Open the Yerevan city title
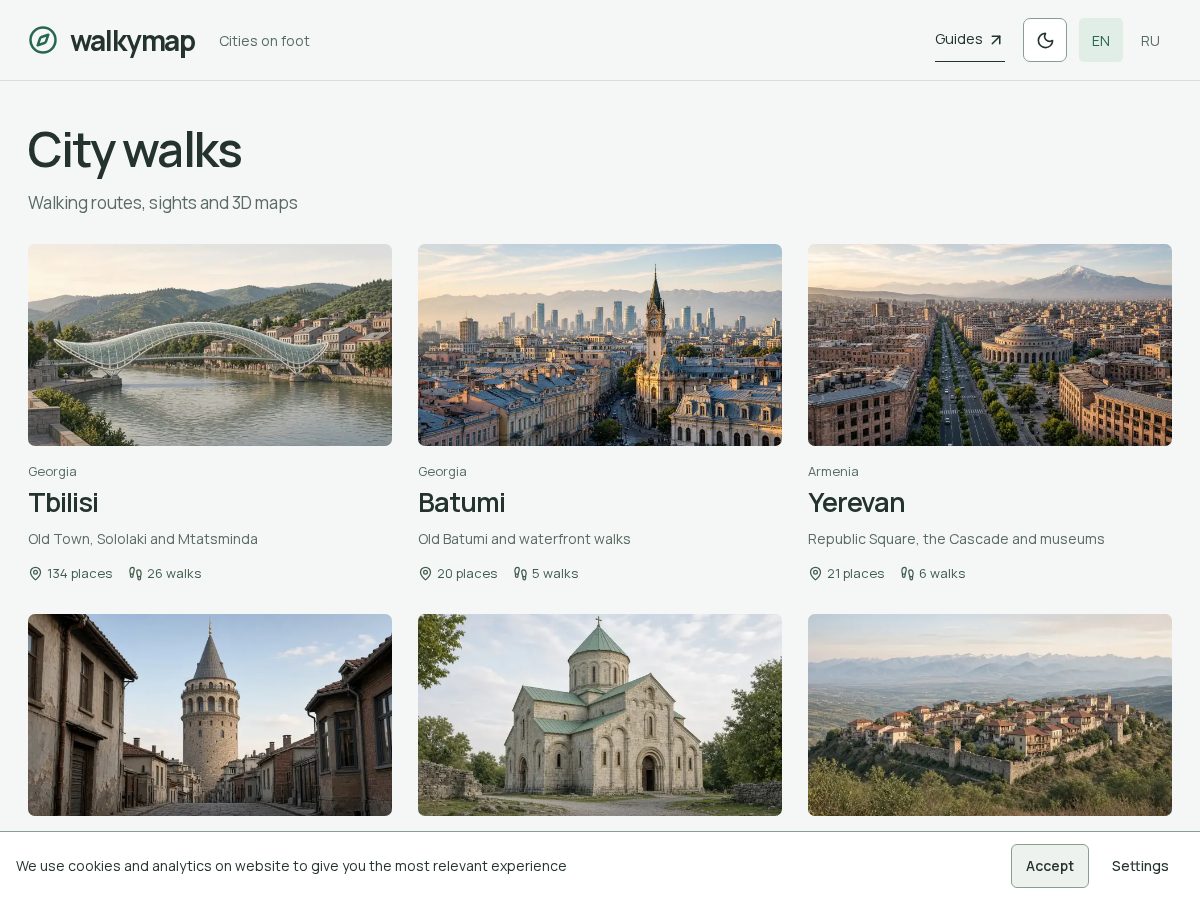Screen dimensions: 1200x900 [x=856, y=502]
